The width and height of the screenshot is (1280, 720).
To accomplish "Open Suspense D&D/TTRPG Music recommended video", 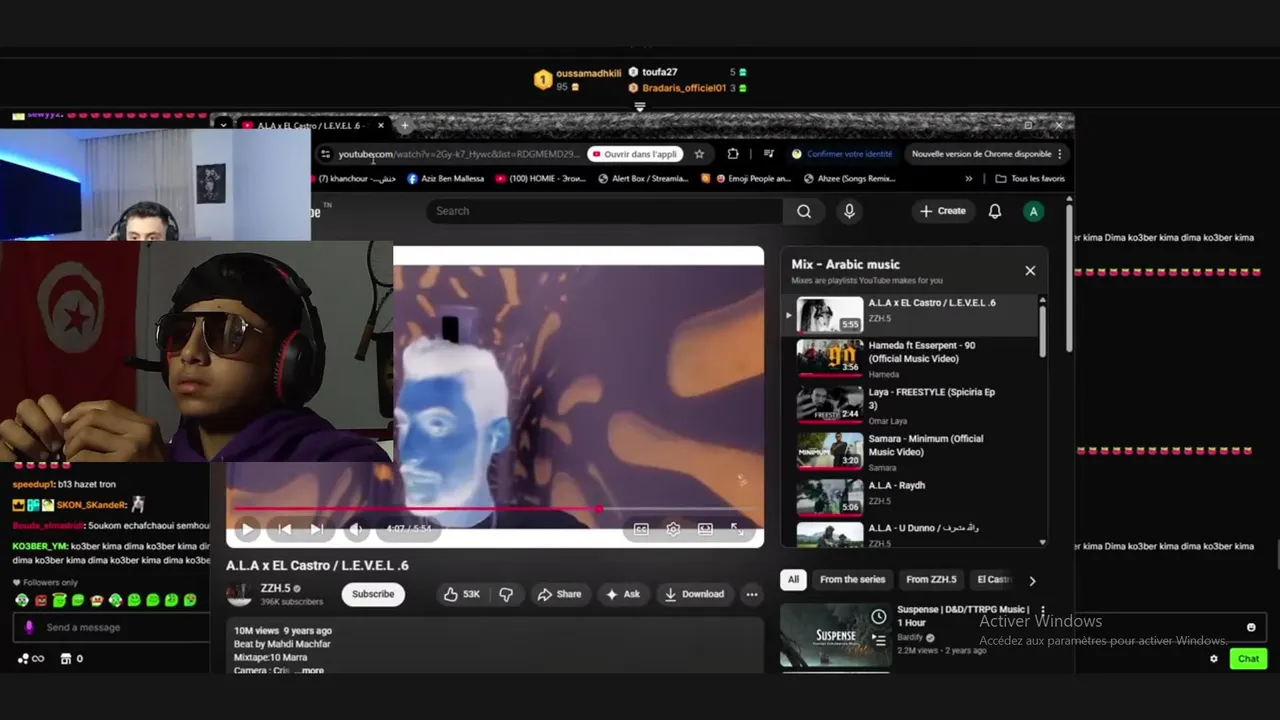I will [x=835, y=635].
